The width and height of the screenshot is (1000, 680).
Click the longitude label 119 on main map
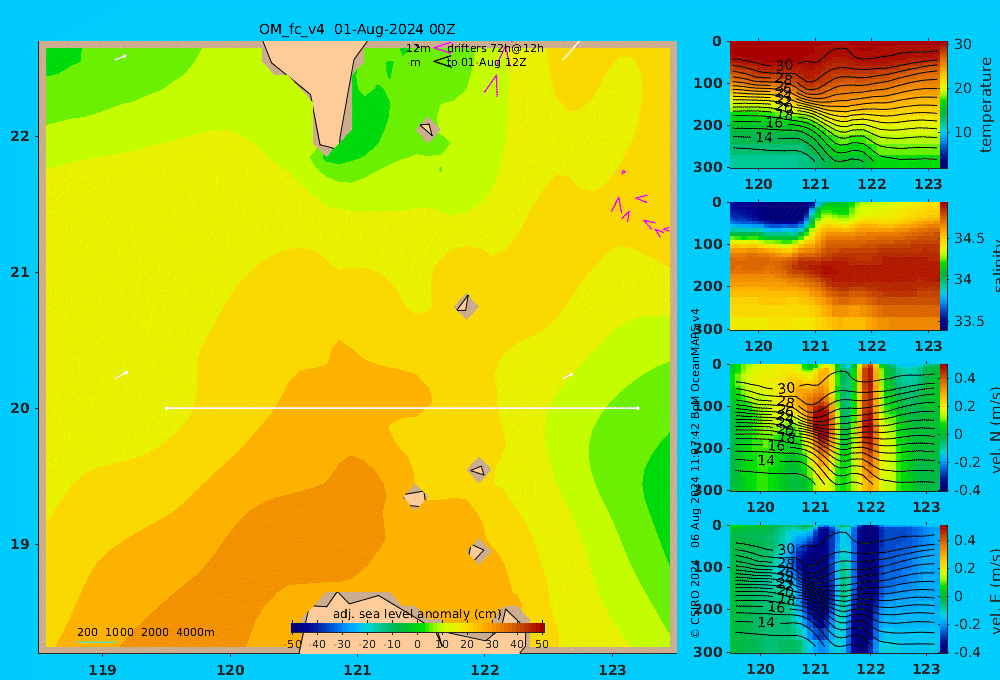102,670
